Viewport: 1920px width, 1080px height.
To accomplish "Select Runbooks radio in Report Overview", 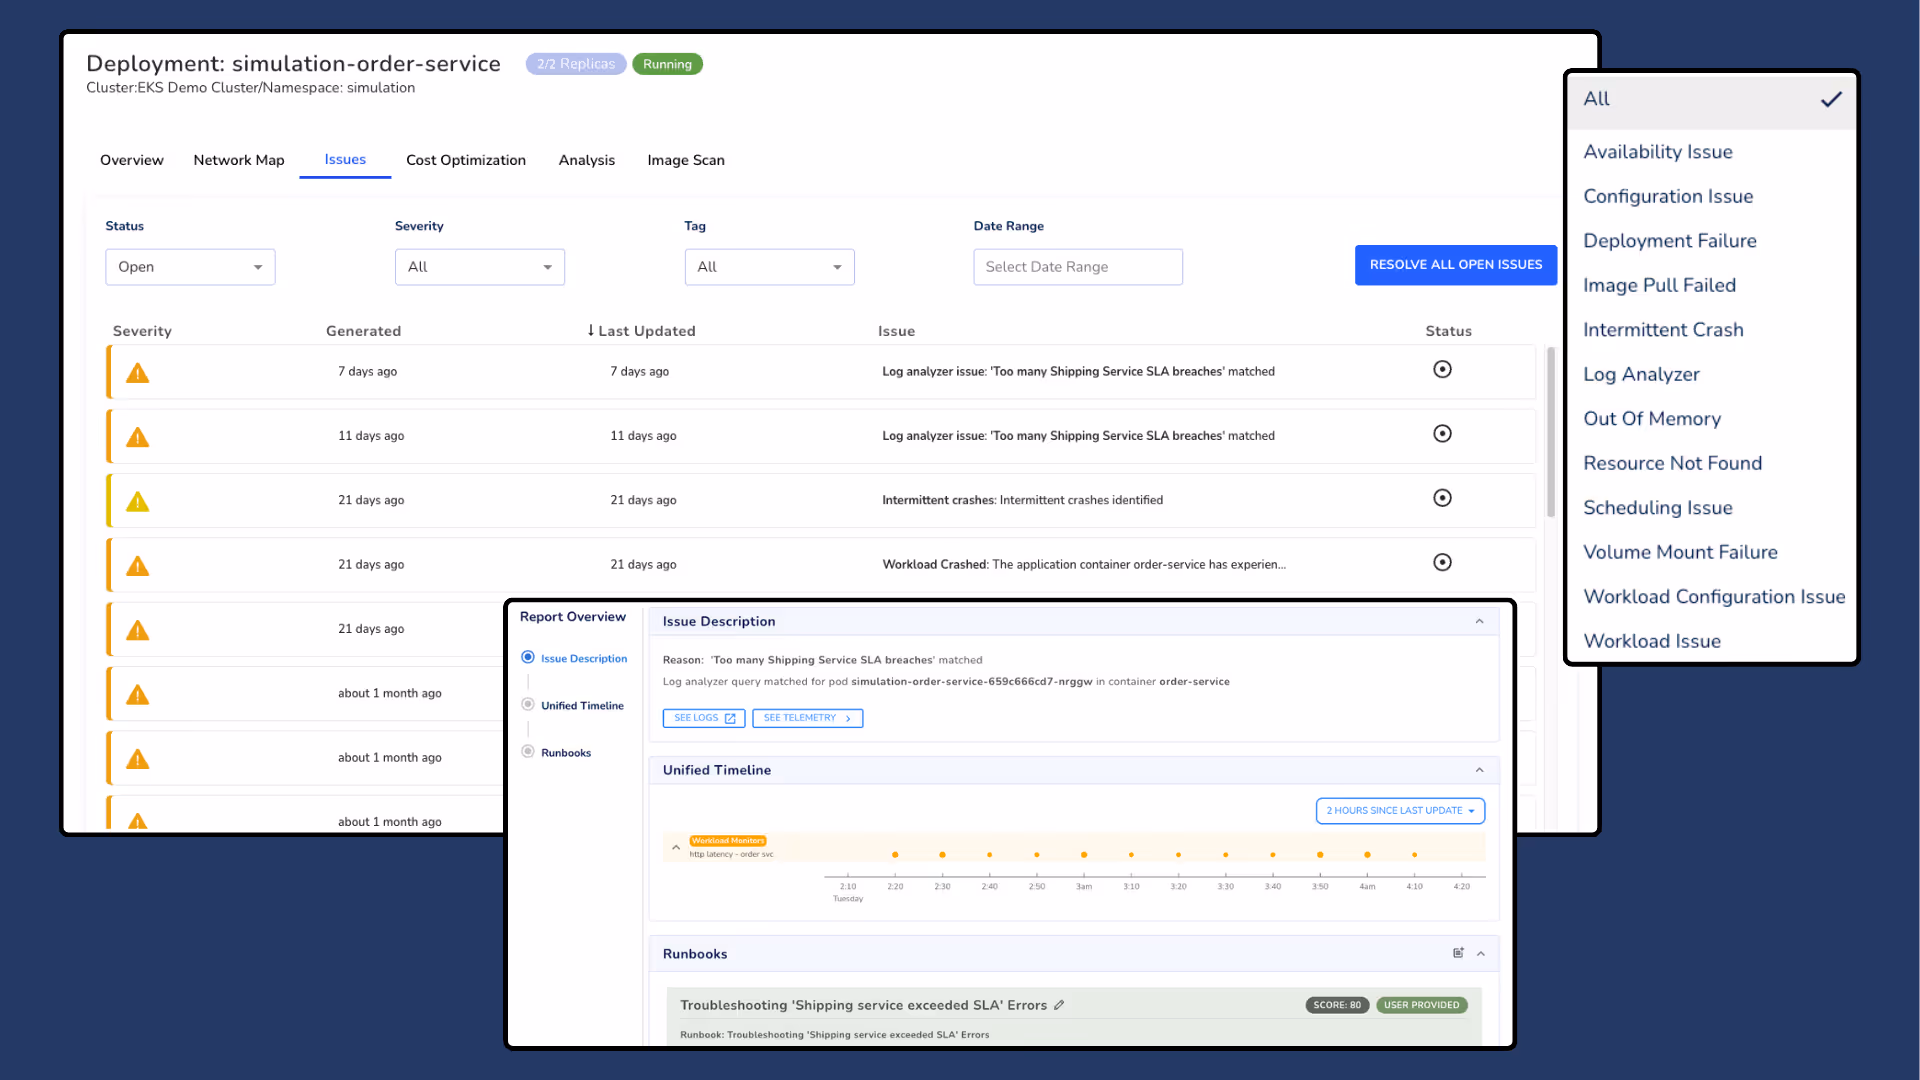I will (528, 751).
